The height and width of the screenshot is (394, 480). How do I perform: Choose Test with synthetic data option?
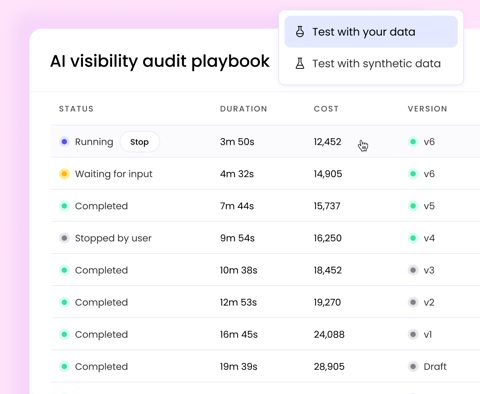[371, 63]
